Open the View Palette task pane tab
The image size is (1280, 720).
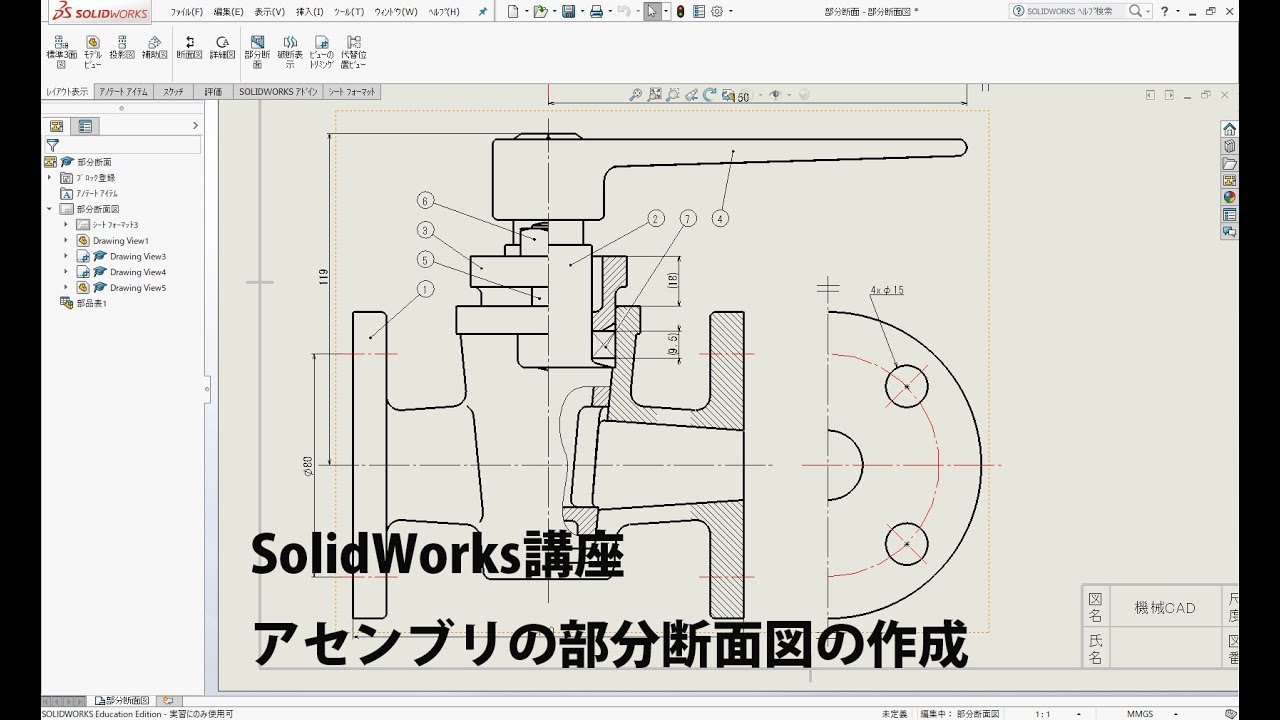point(1230,180)
